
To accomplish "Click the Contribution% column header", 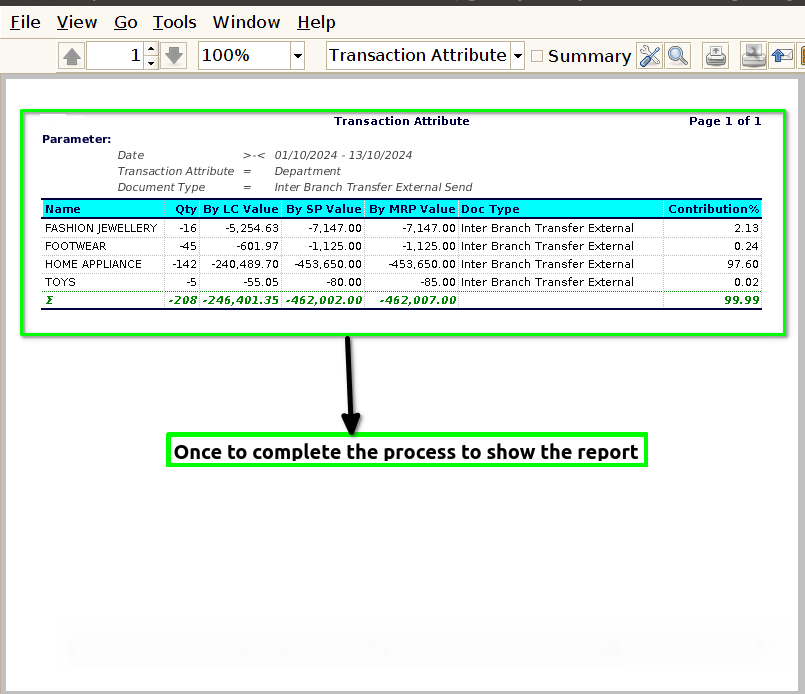I will pyautogui.click(x=714, y=209).
